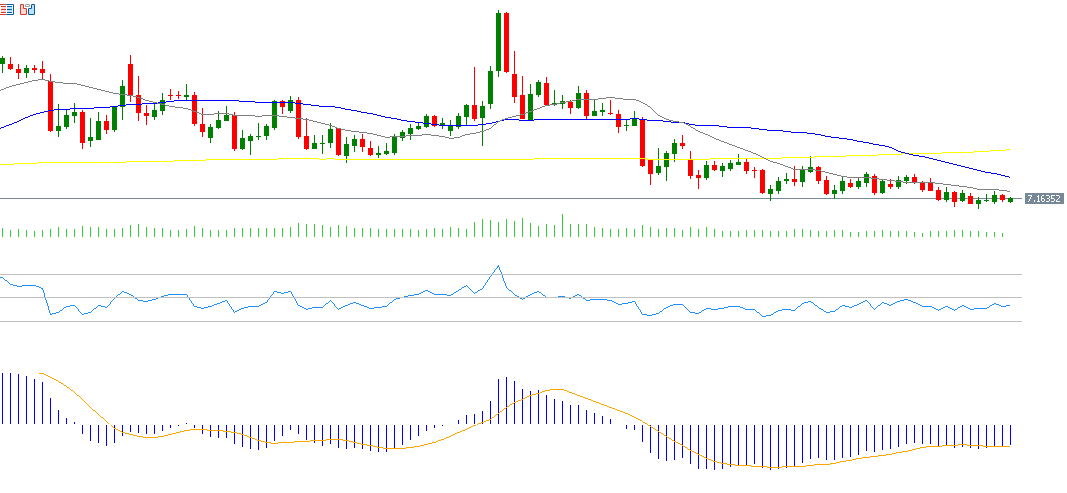Select the last candle at the right edge

[x=1011, y=200]
